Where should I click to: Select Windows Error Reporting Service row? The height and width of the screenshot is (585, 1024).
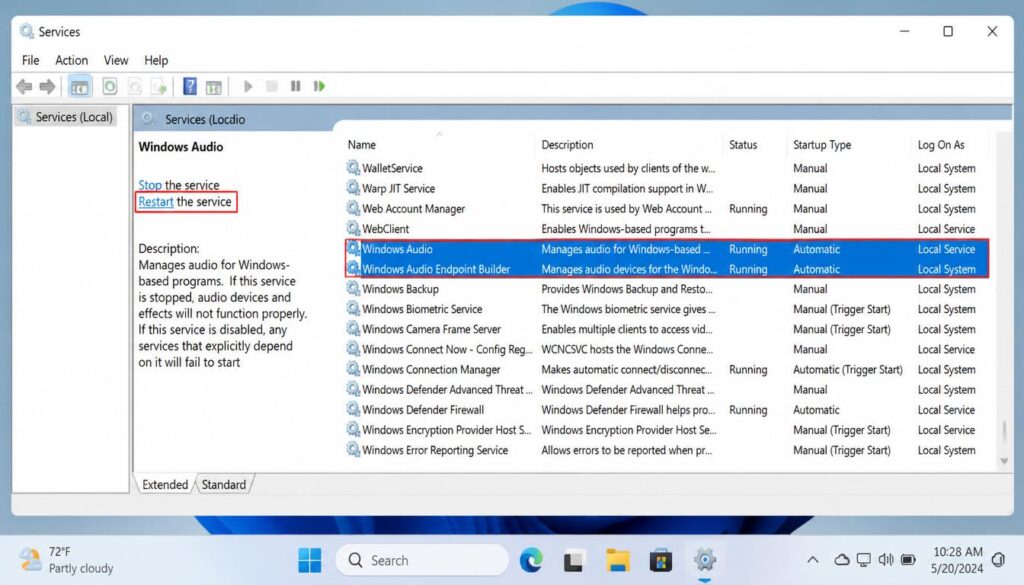click(x=667, y=450)
